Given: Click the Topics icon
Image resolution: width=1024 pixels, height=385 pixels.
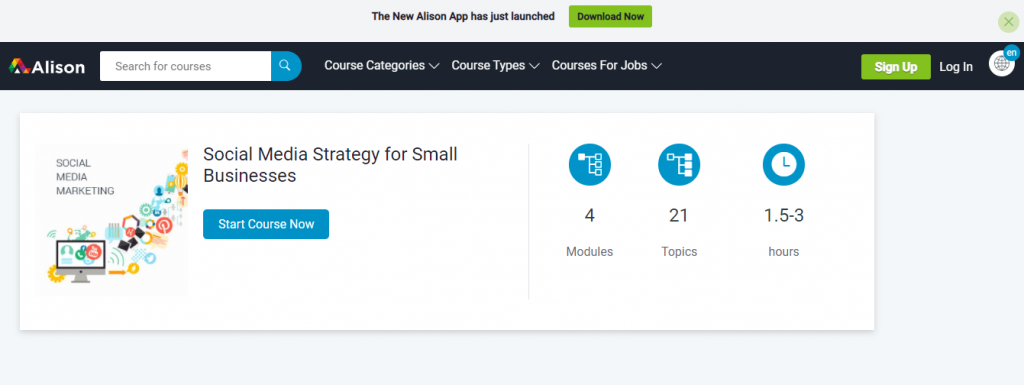Looking at the screenshot, I should click(x=679, y=164).
